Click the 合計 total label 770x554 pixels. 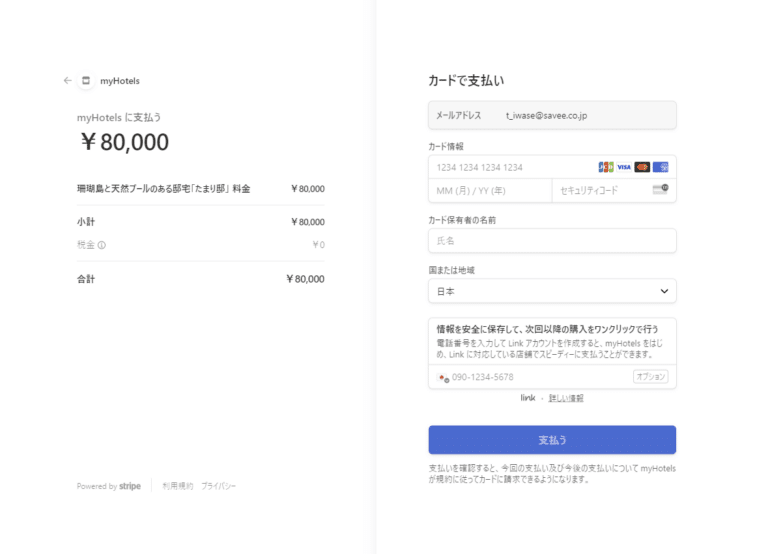(86, 279)
